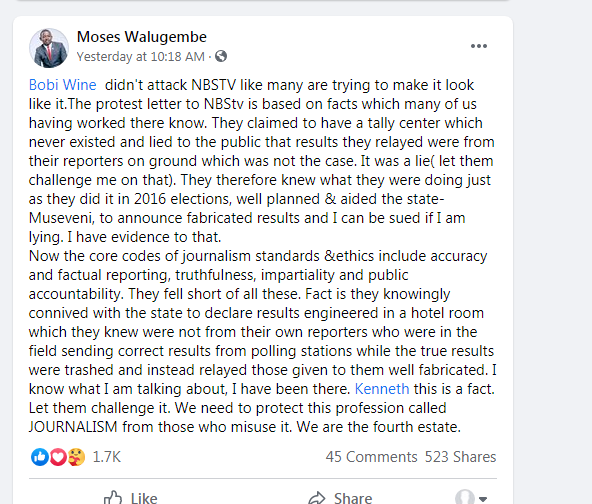The image size is (592, 504).
Task: Open the Kenneth tagged name link
Action: coord(382,389)
